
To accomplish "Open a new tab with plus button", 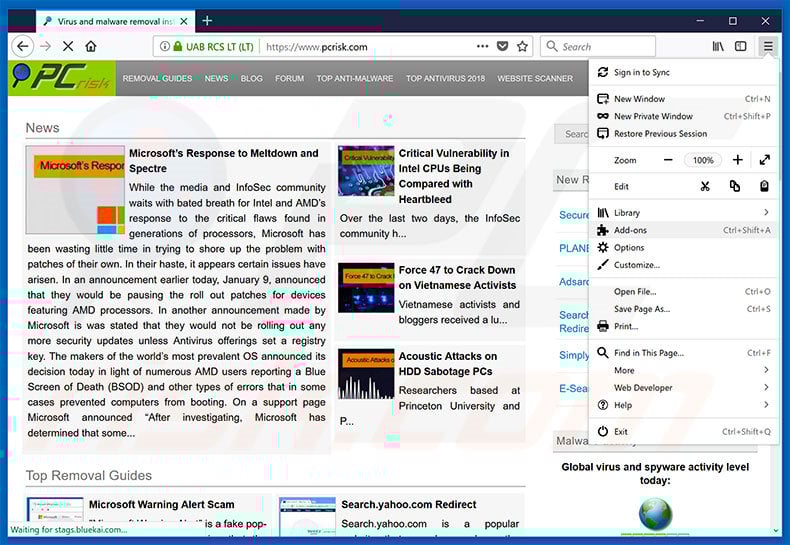I will click(207, 21).
